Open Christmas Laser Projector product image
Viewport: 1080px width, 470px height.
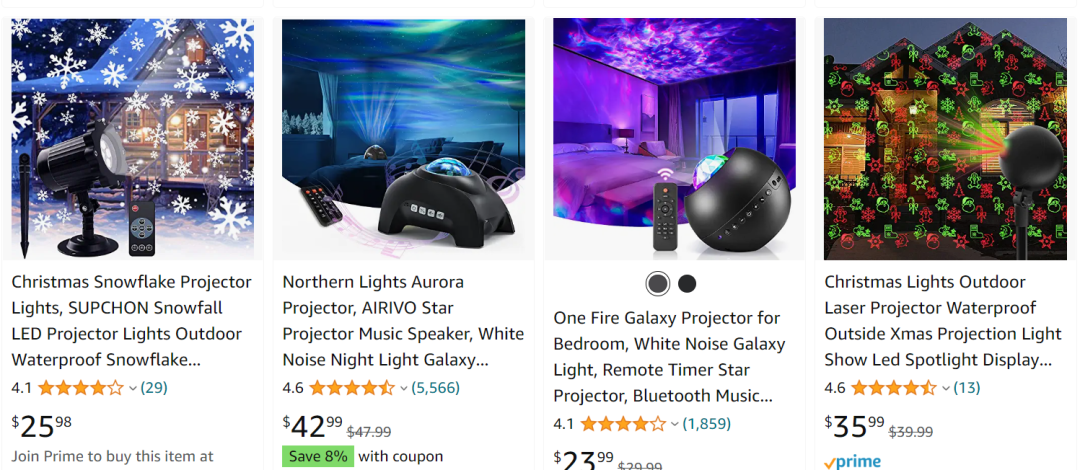click(x=946, y=139)
